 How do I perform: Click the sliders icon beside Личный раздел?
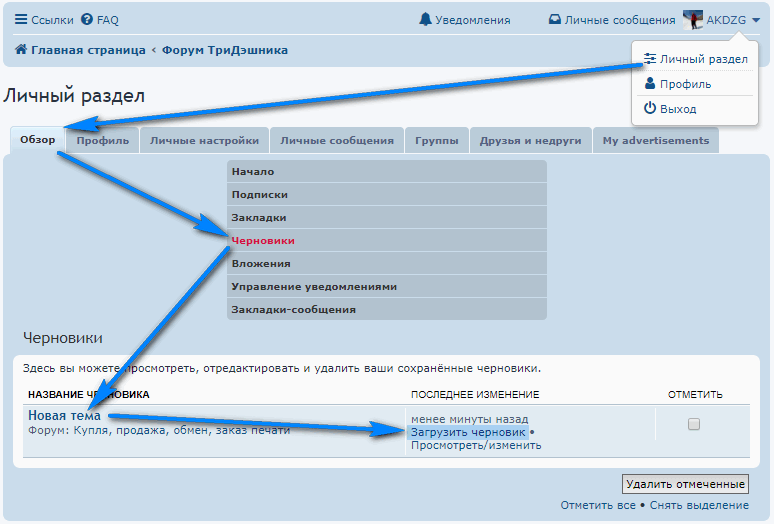(650, 59)
